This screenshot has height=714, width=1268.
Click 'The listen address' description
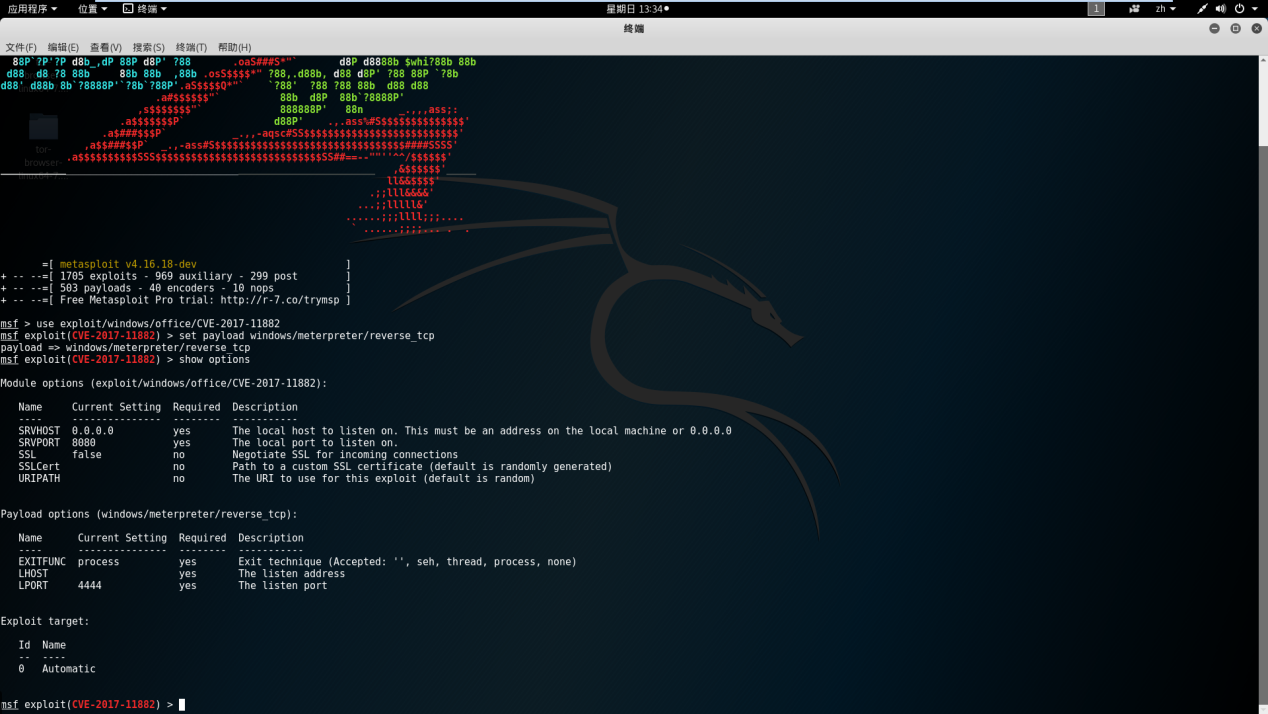[291, 574]
